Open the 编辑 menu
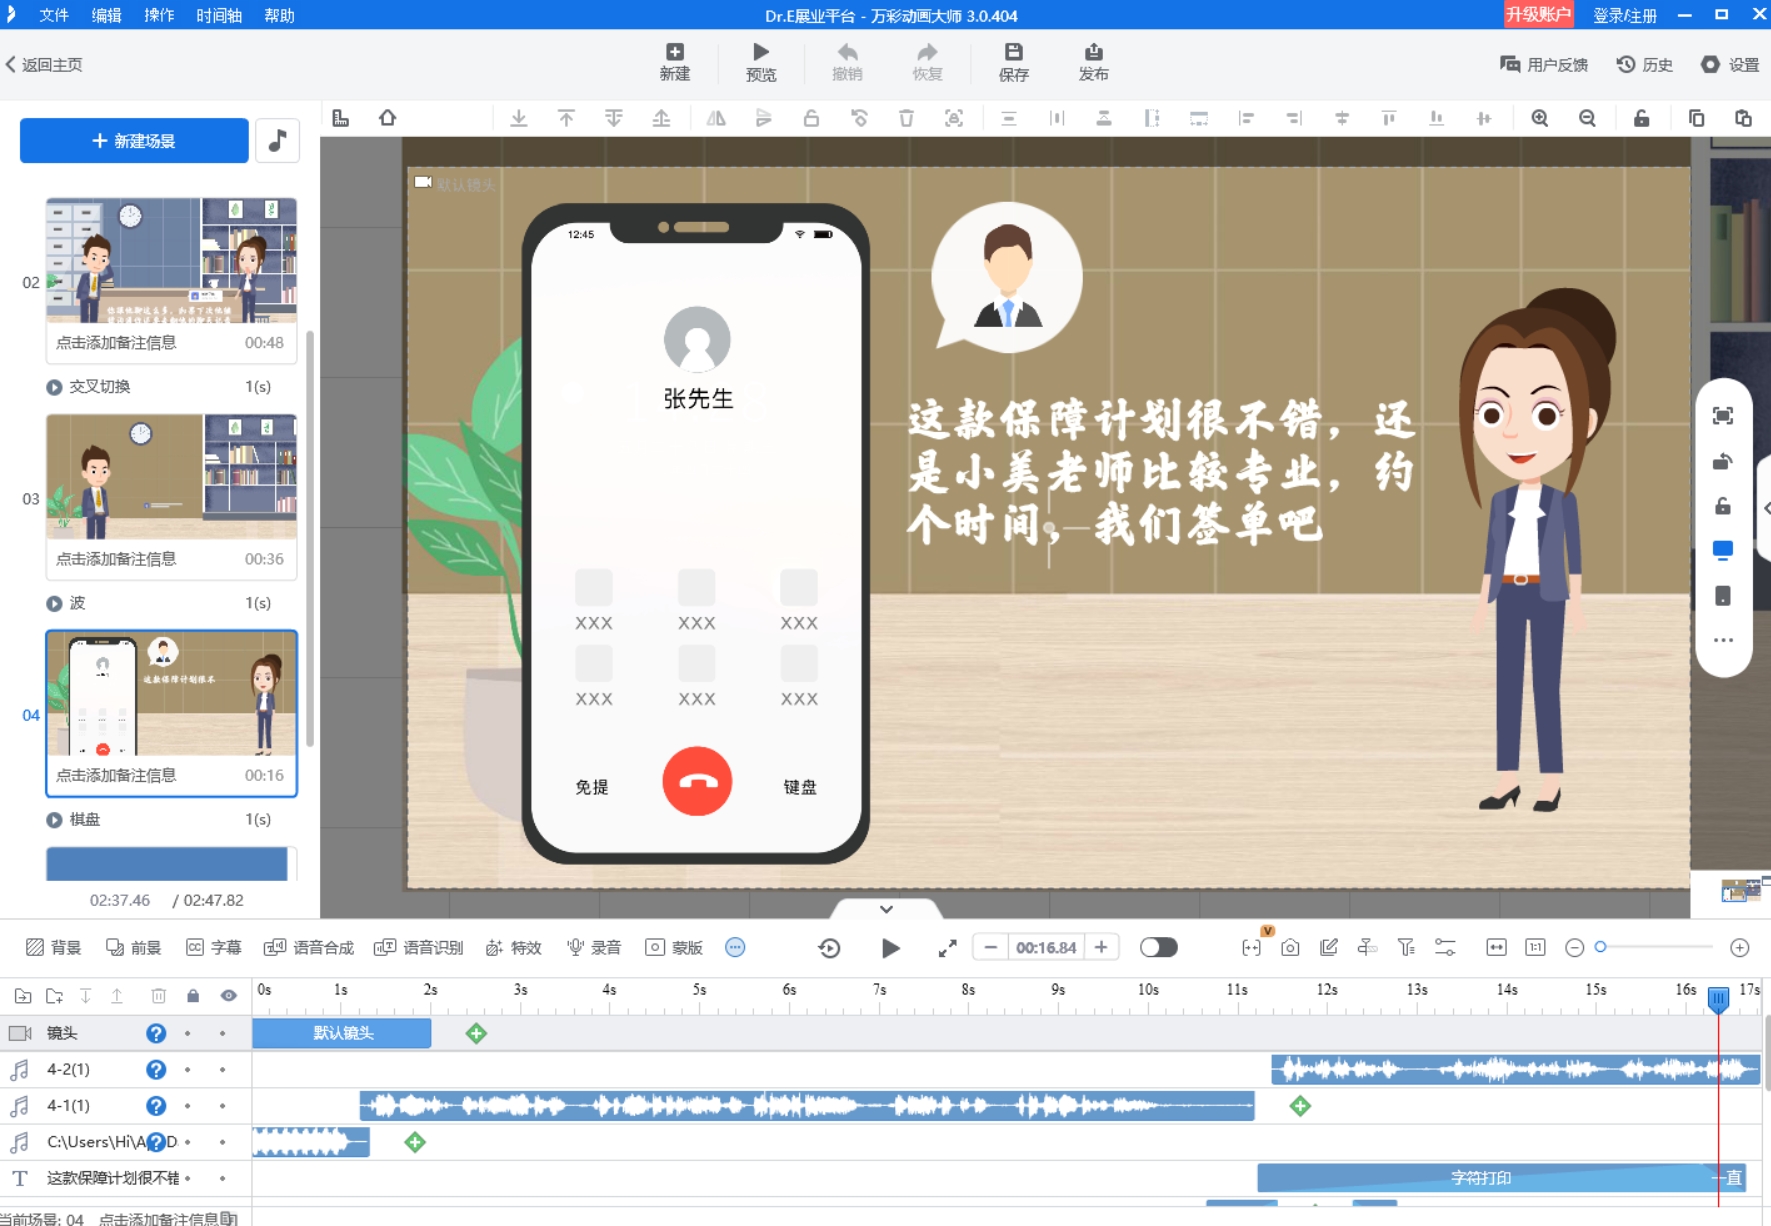Image resolution: width=1771 pixels, height=1226 pixels. click(x=106, y=15)
